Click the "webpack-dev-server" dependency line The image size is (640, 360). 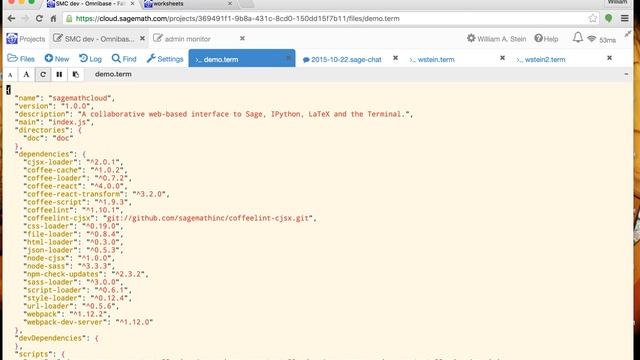(x=88, y=322)
